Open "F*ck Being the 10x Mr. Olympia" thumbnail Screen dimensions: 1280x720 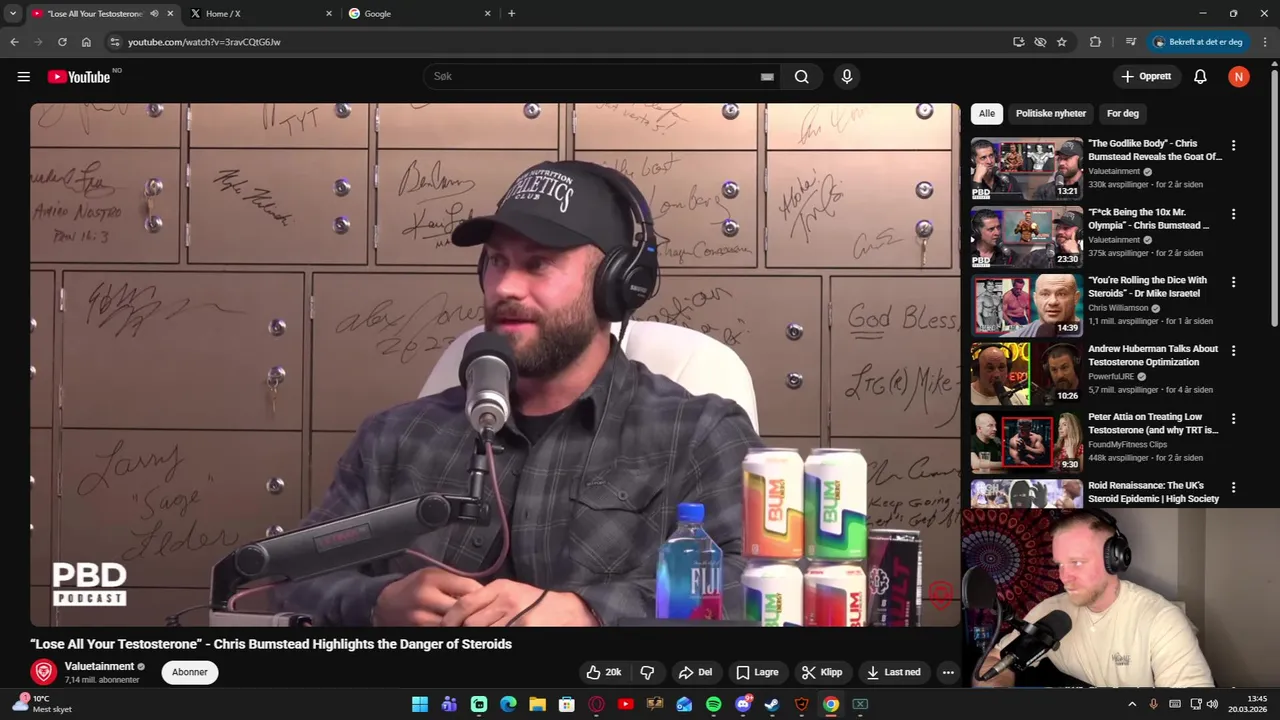point(1027,237)
